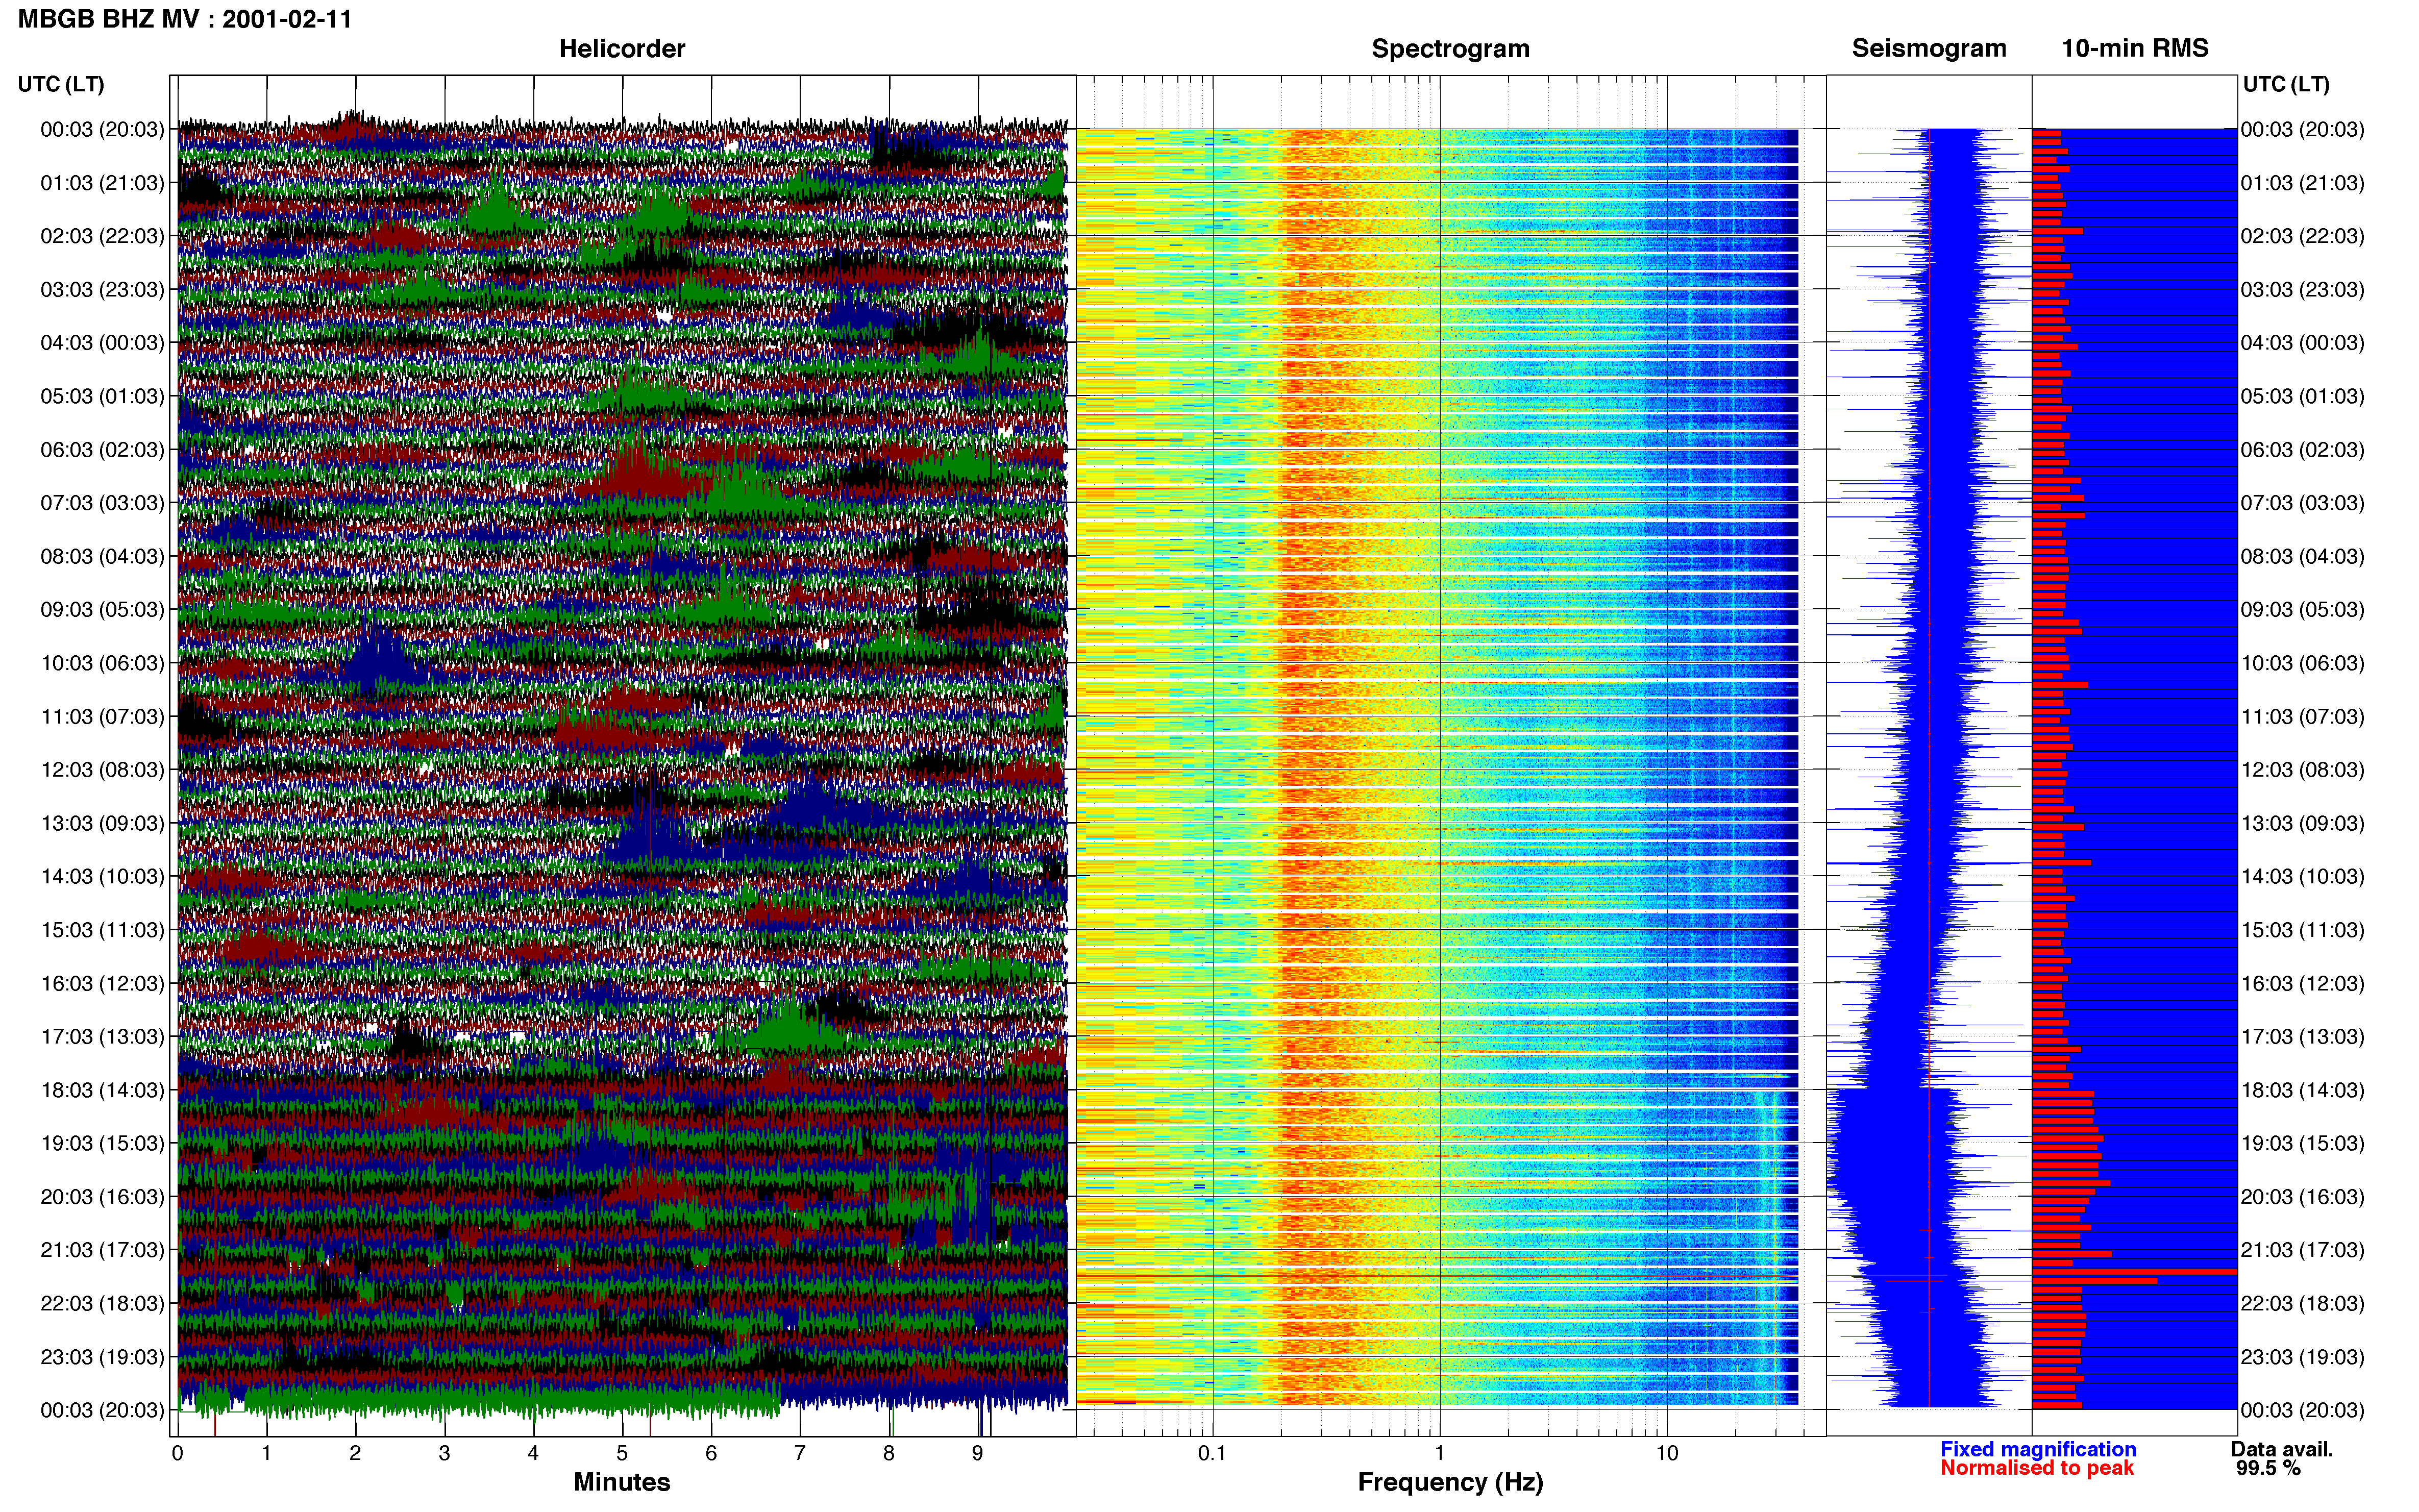Click the 'Seismogram' panel heading
The width and height of the screenshot is (2419, 1512).
tap(1928, 49)
